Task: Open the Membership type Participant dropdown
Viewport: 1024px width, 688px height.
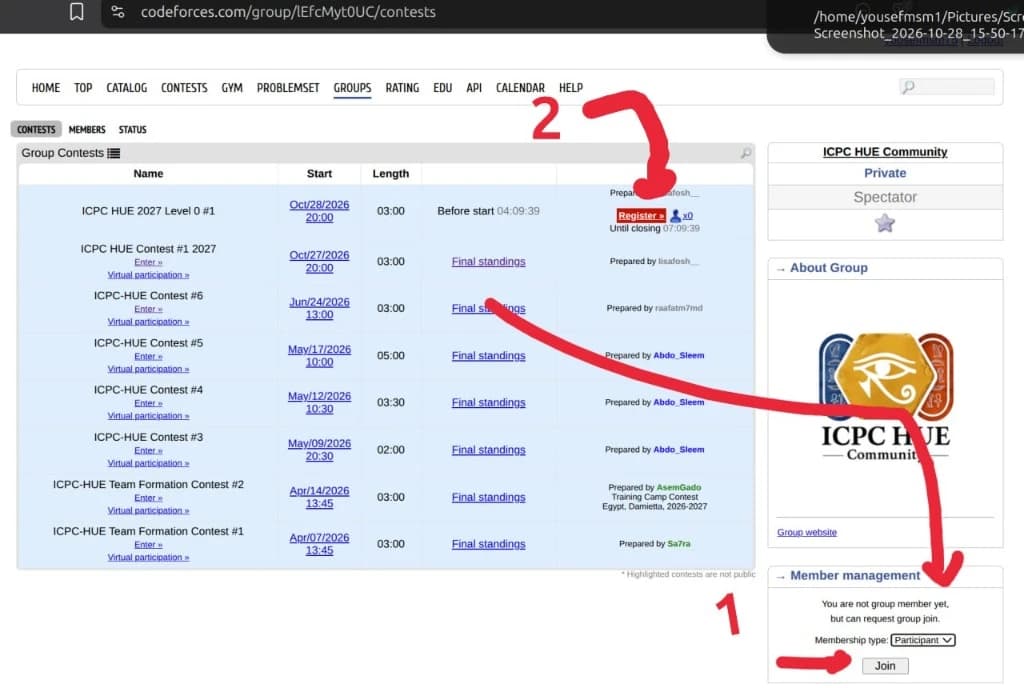Action: pyautogui.click(x=923, y=640)
